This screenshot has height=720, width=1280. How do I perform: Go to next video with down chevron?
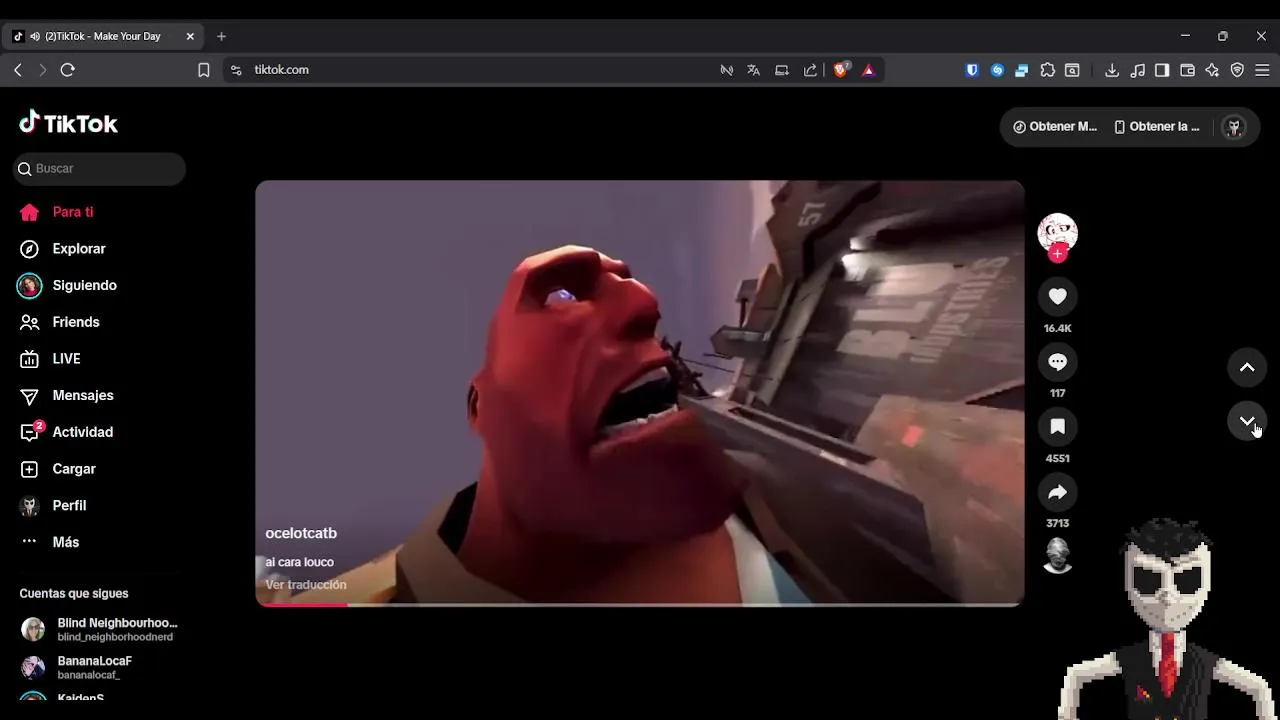tap(1247, 422)
